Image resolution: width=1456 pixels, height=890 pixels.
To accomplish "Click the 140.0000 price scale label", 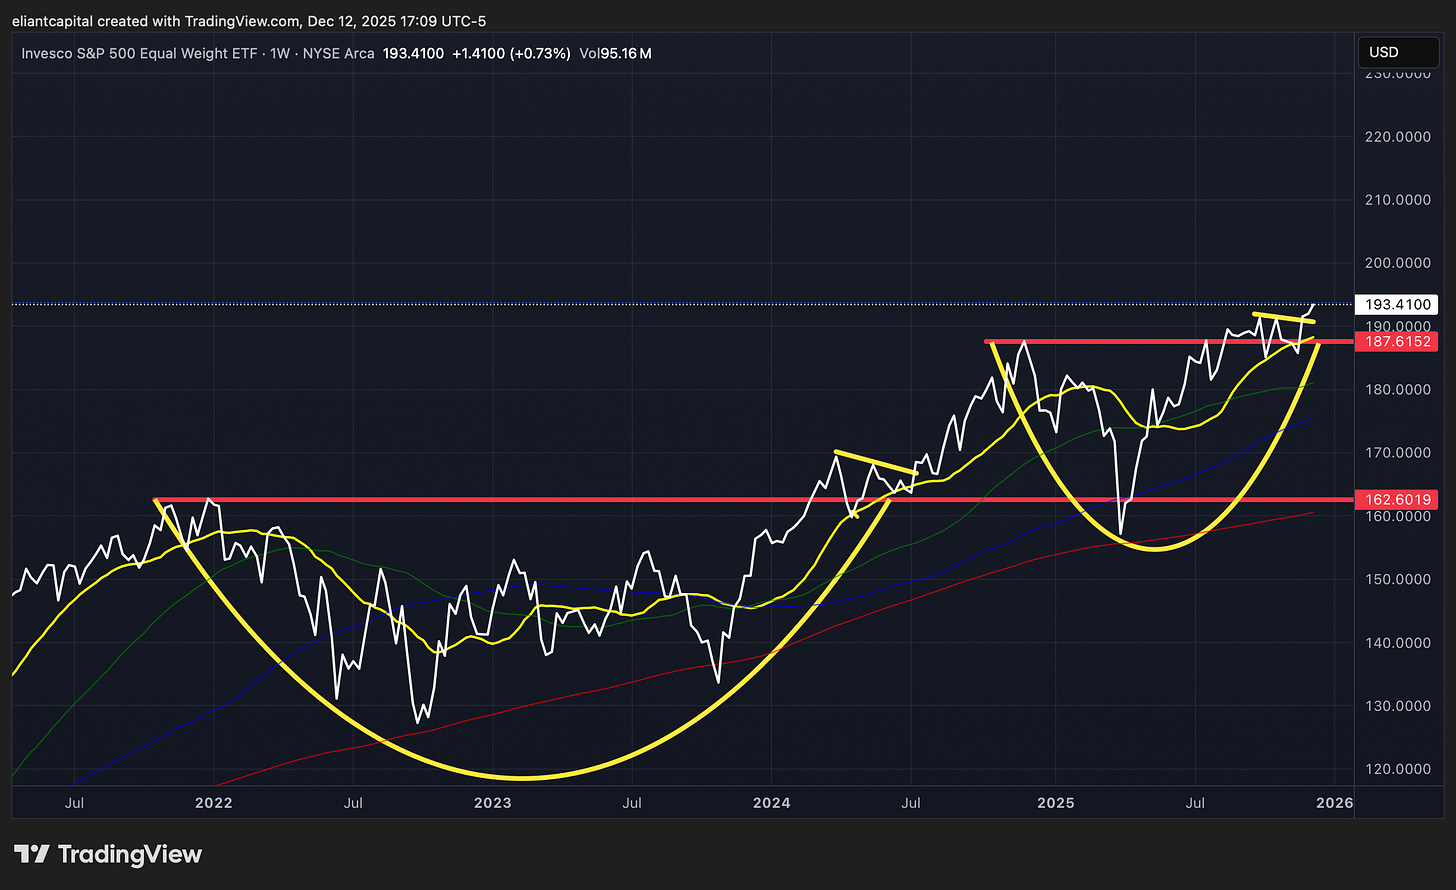I will click(1398, 642).
